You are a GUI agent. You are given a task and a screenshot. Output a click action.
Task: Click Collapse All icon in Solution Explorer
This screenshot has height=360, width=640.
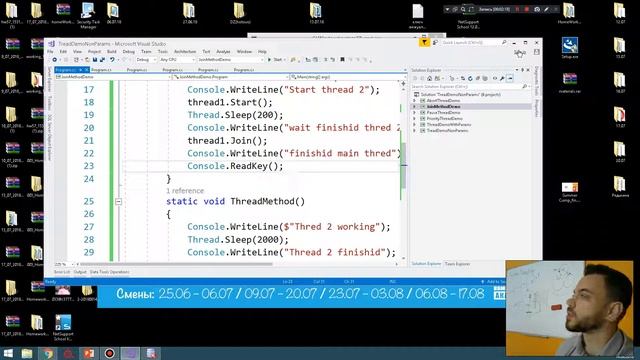click(x=478, y=78)
